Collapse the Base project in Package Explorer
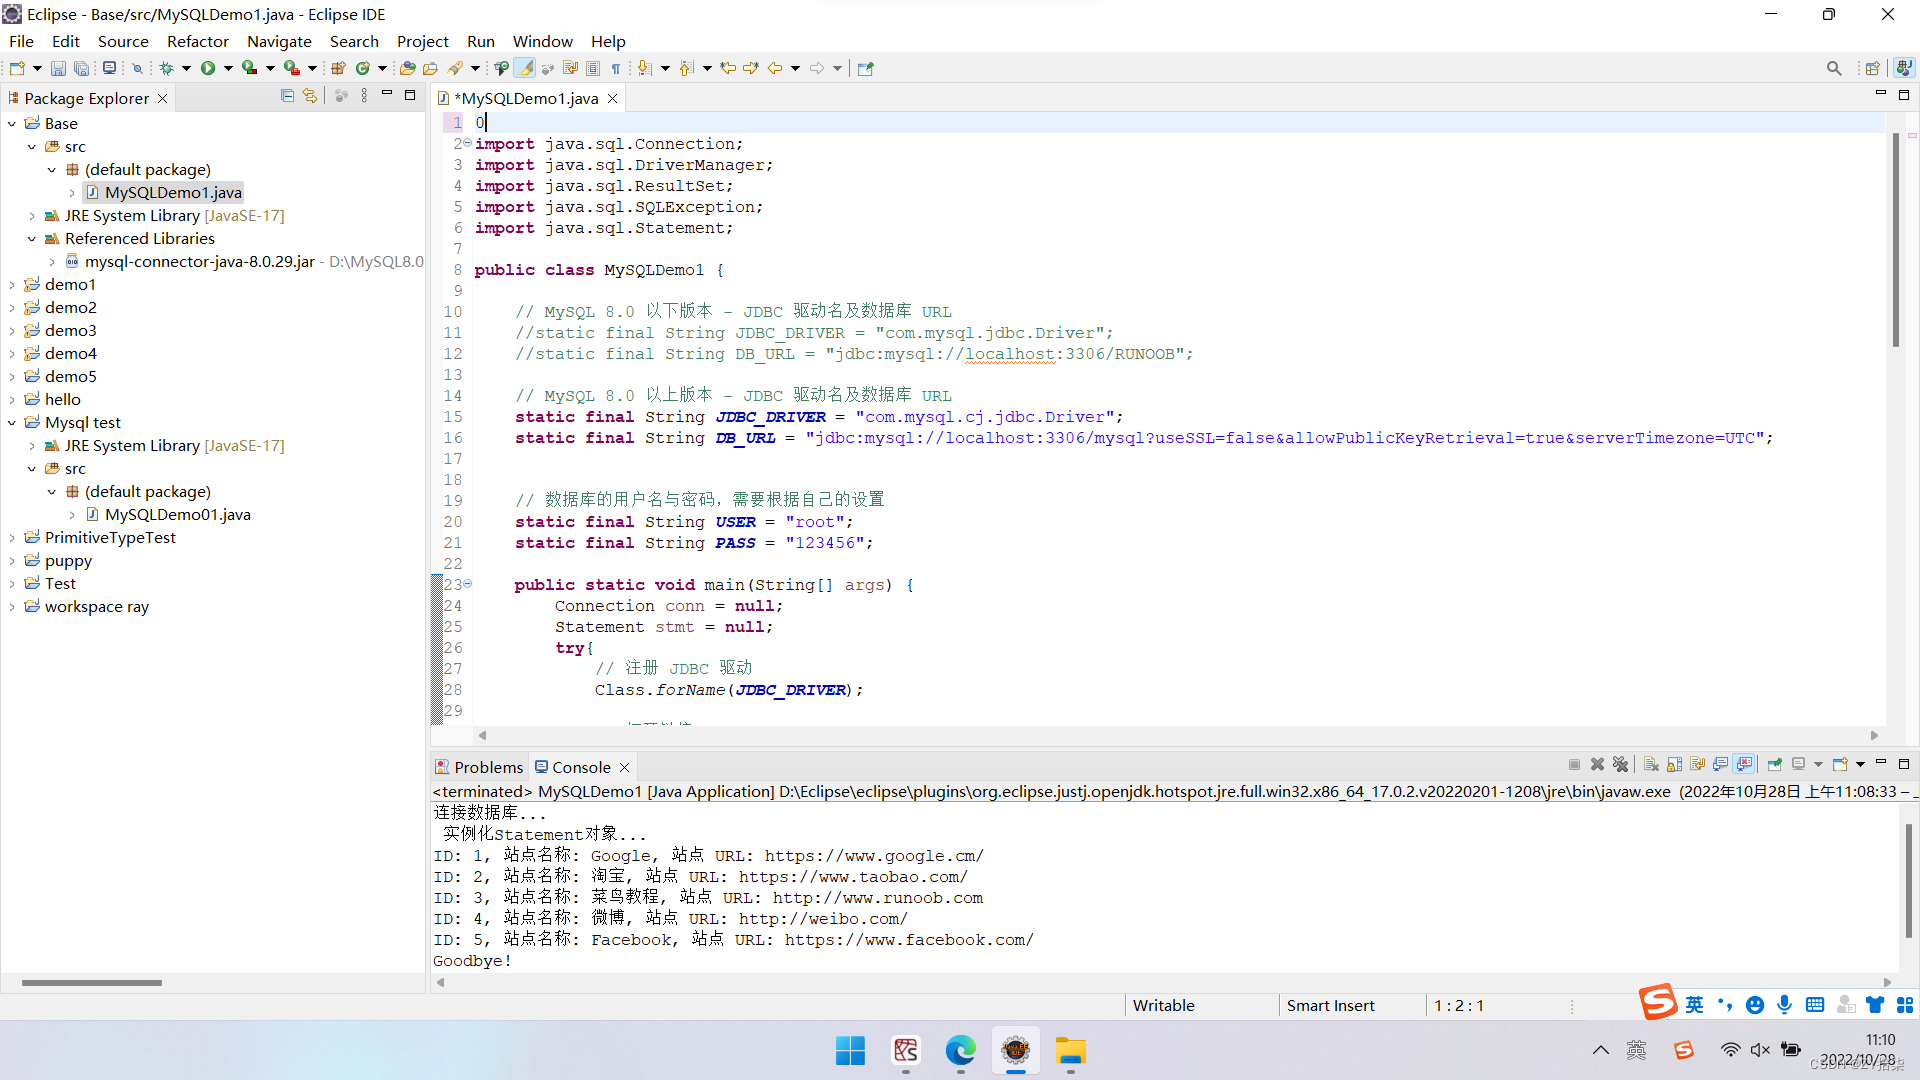The height and width of the screenshot is (1080, 1920). tap(11, 123)
